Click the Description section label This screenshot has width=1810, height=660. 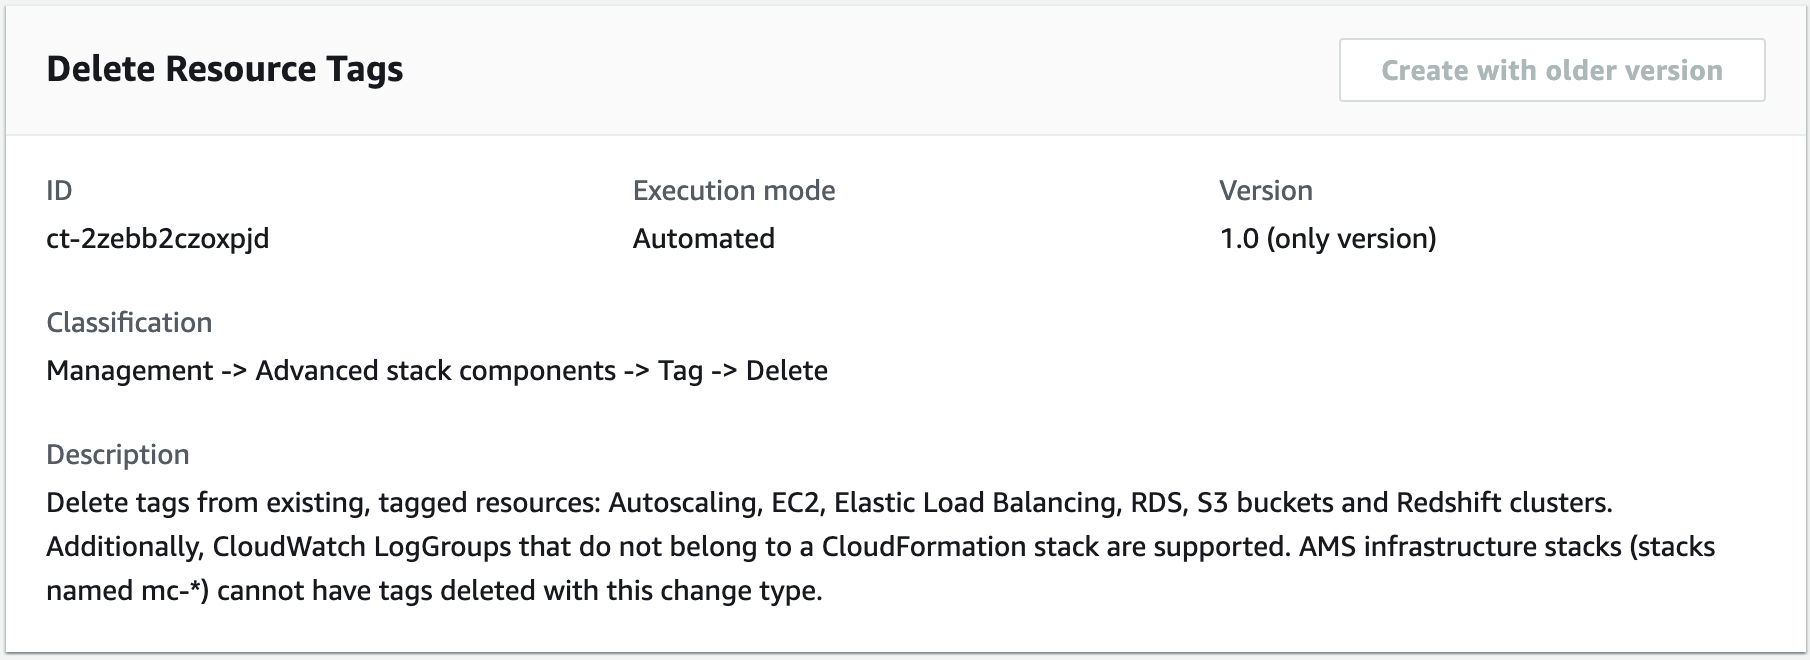pyautogui.click(x=117, y=454)
